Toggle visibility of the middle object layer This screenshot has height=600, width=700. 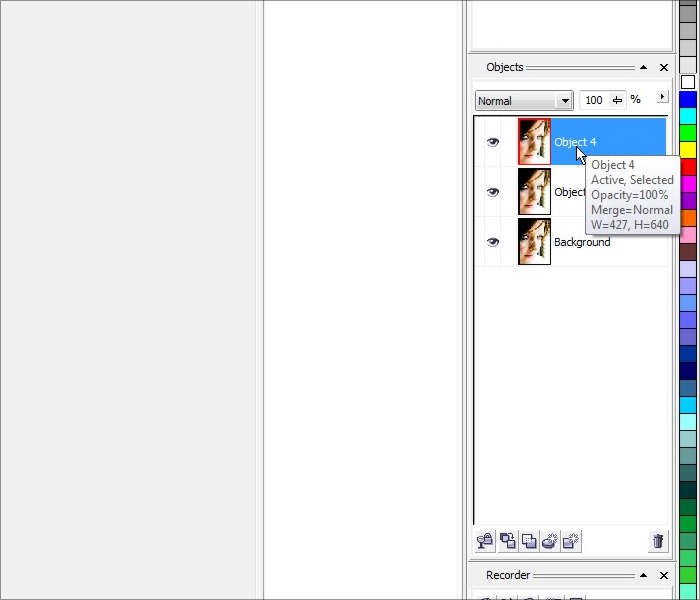pyautogui.click(x=492, y=192)
